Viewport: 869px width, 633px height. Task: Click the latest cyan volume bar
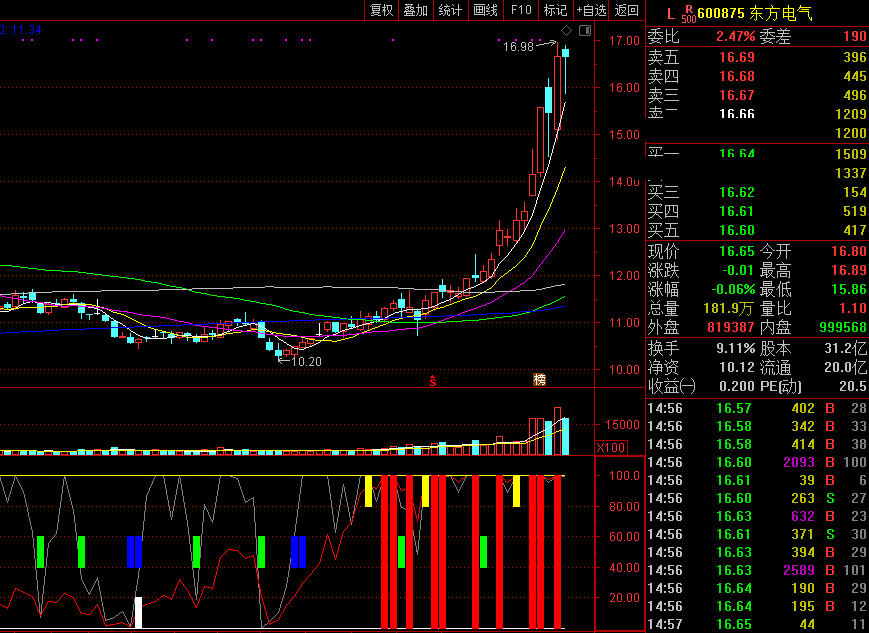566,437
